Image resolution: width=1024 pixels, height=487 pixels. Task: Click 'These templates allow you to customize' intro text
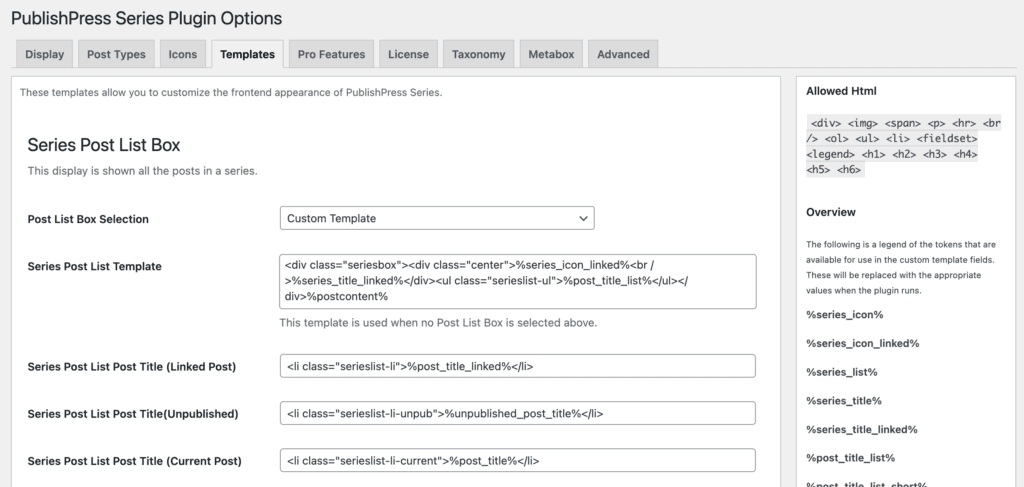[231, 92]
